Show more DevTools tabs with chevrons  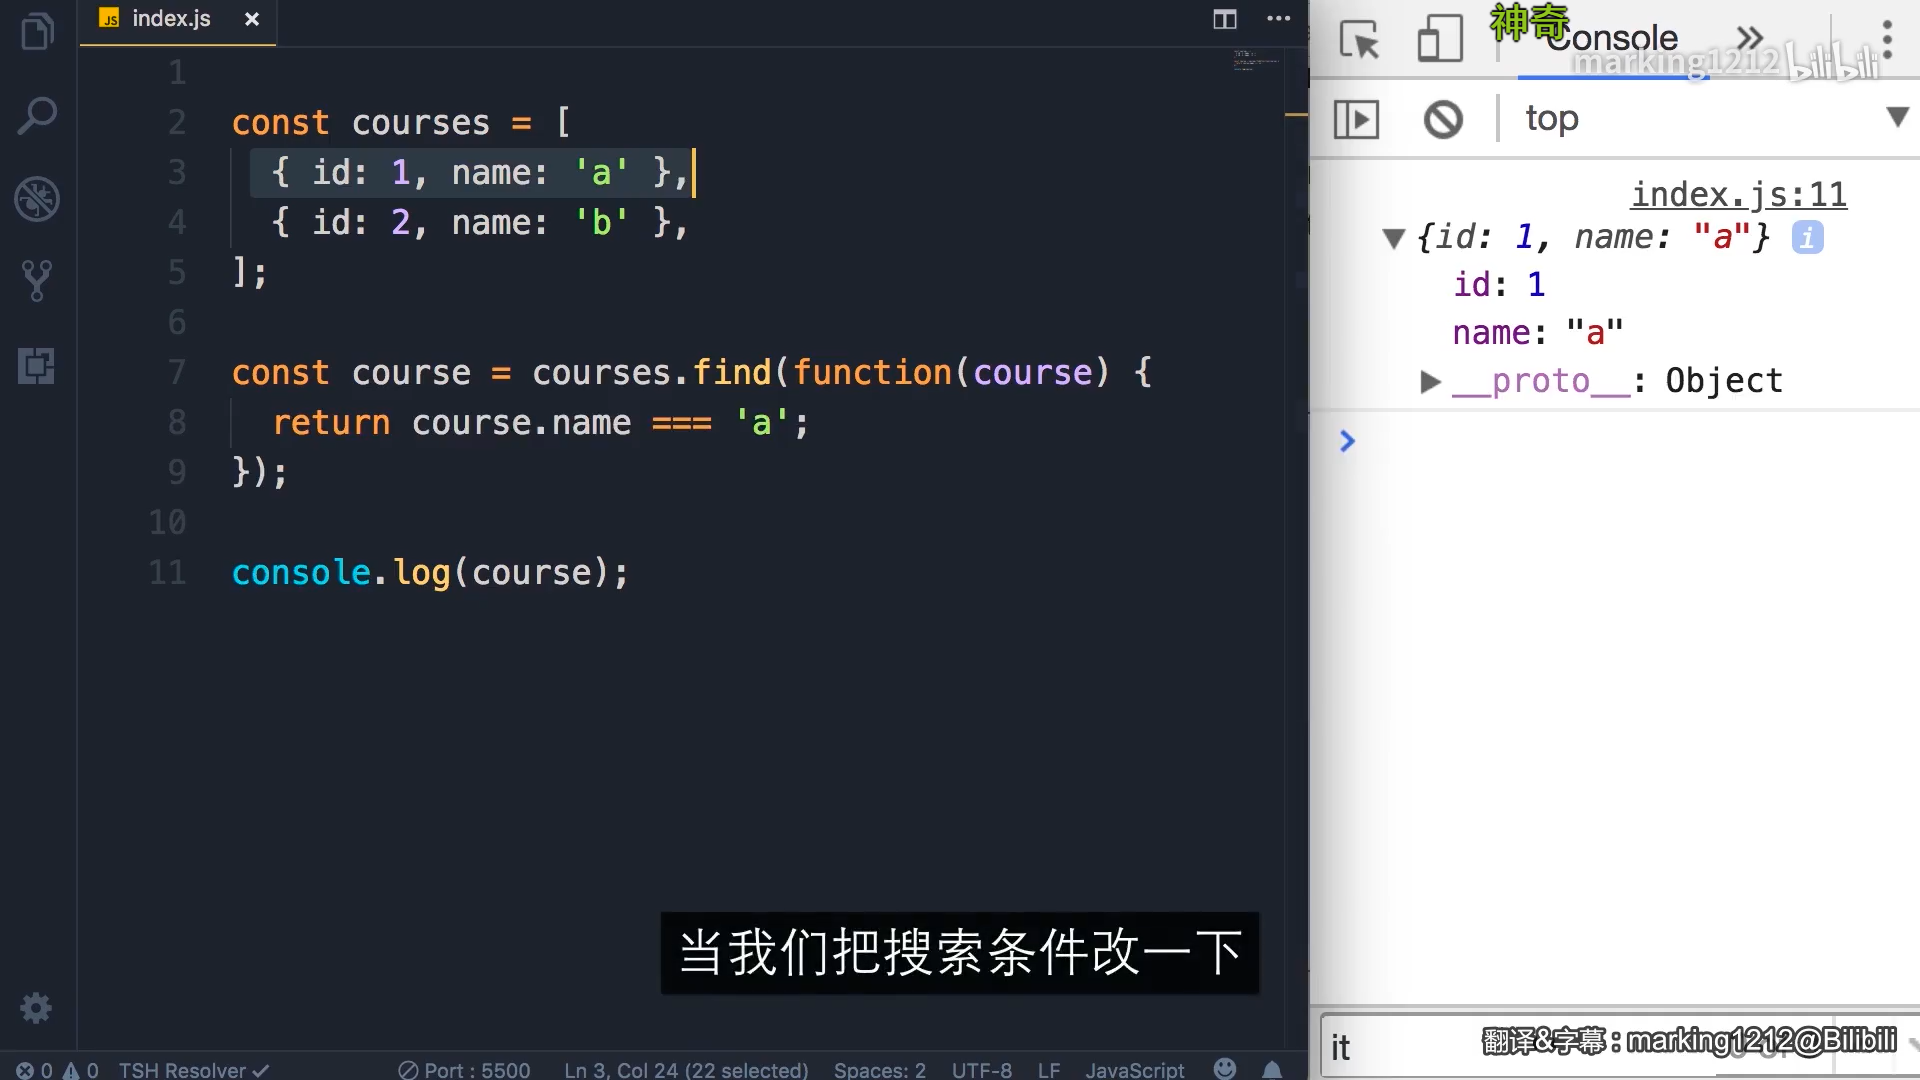1750,38
